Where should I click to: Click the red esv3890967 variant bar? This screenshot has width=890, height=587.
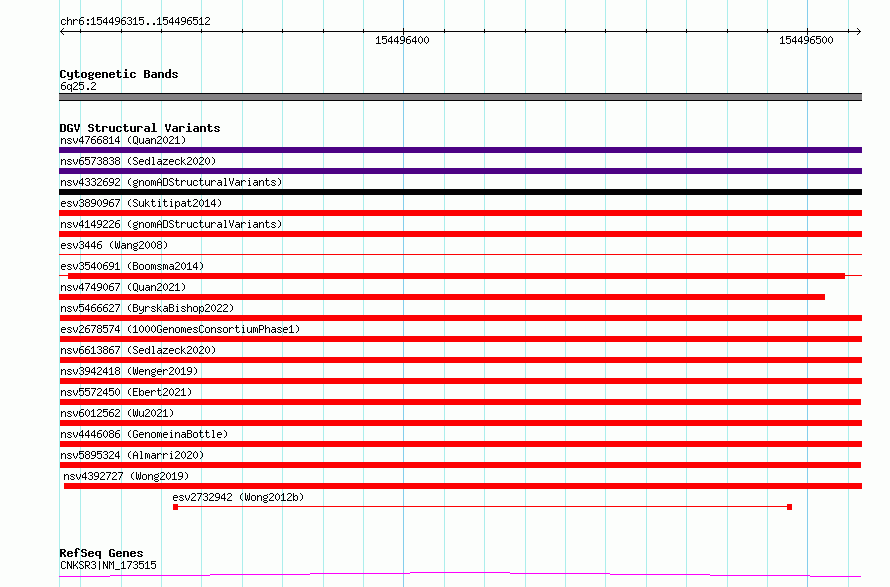coord(460,213)
